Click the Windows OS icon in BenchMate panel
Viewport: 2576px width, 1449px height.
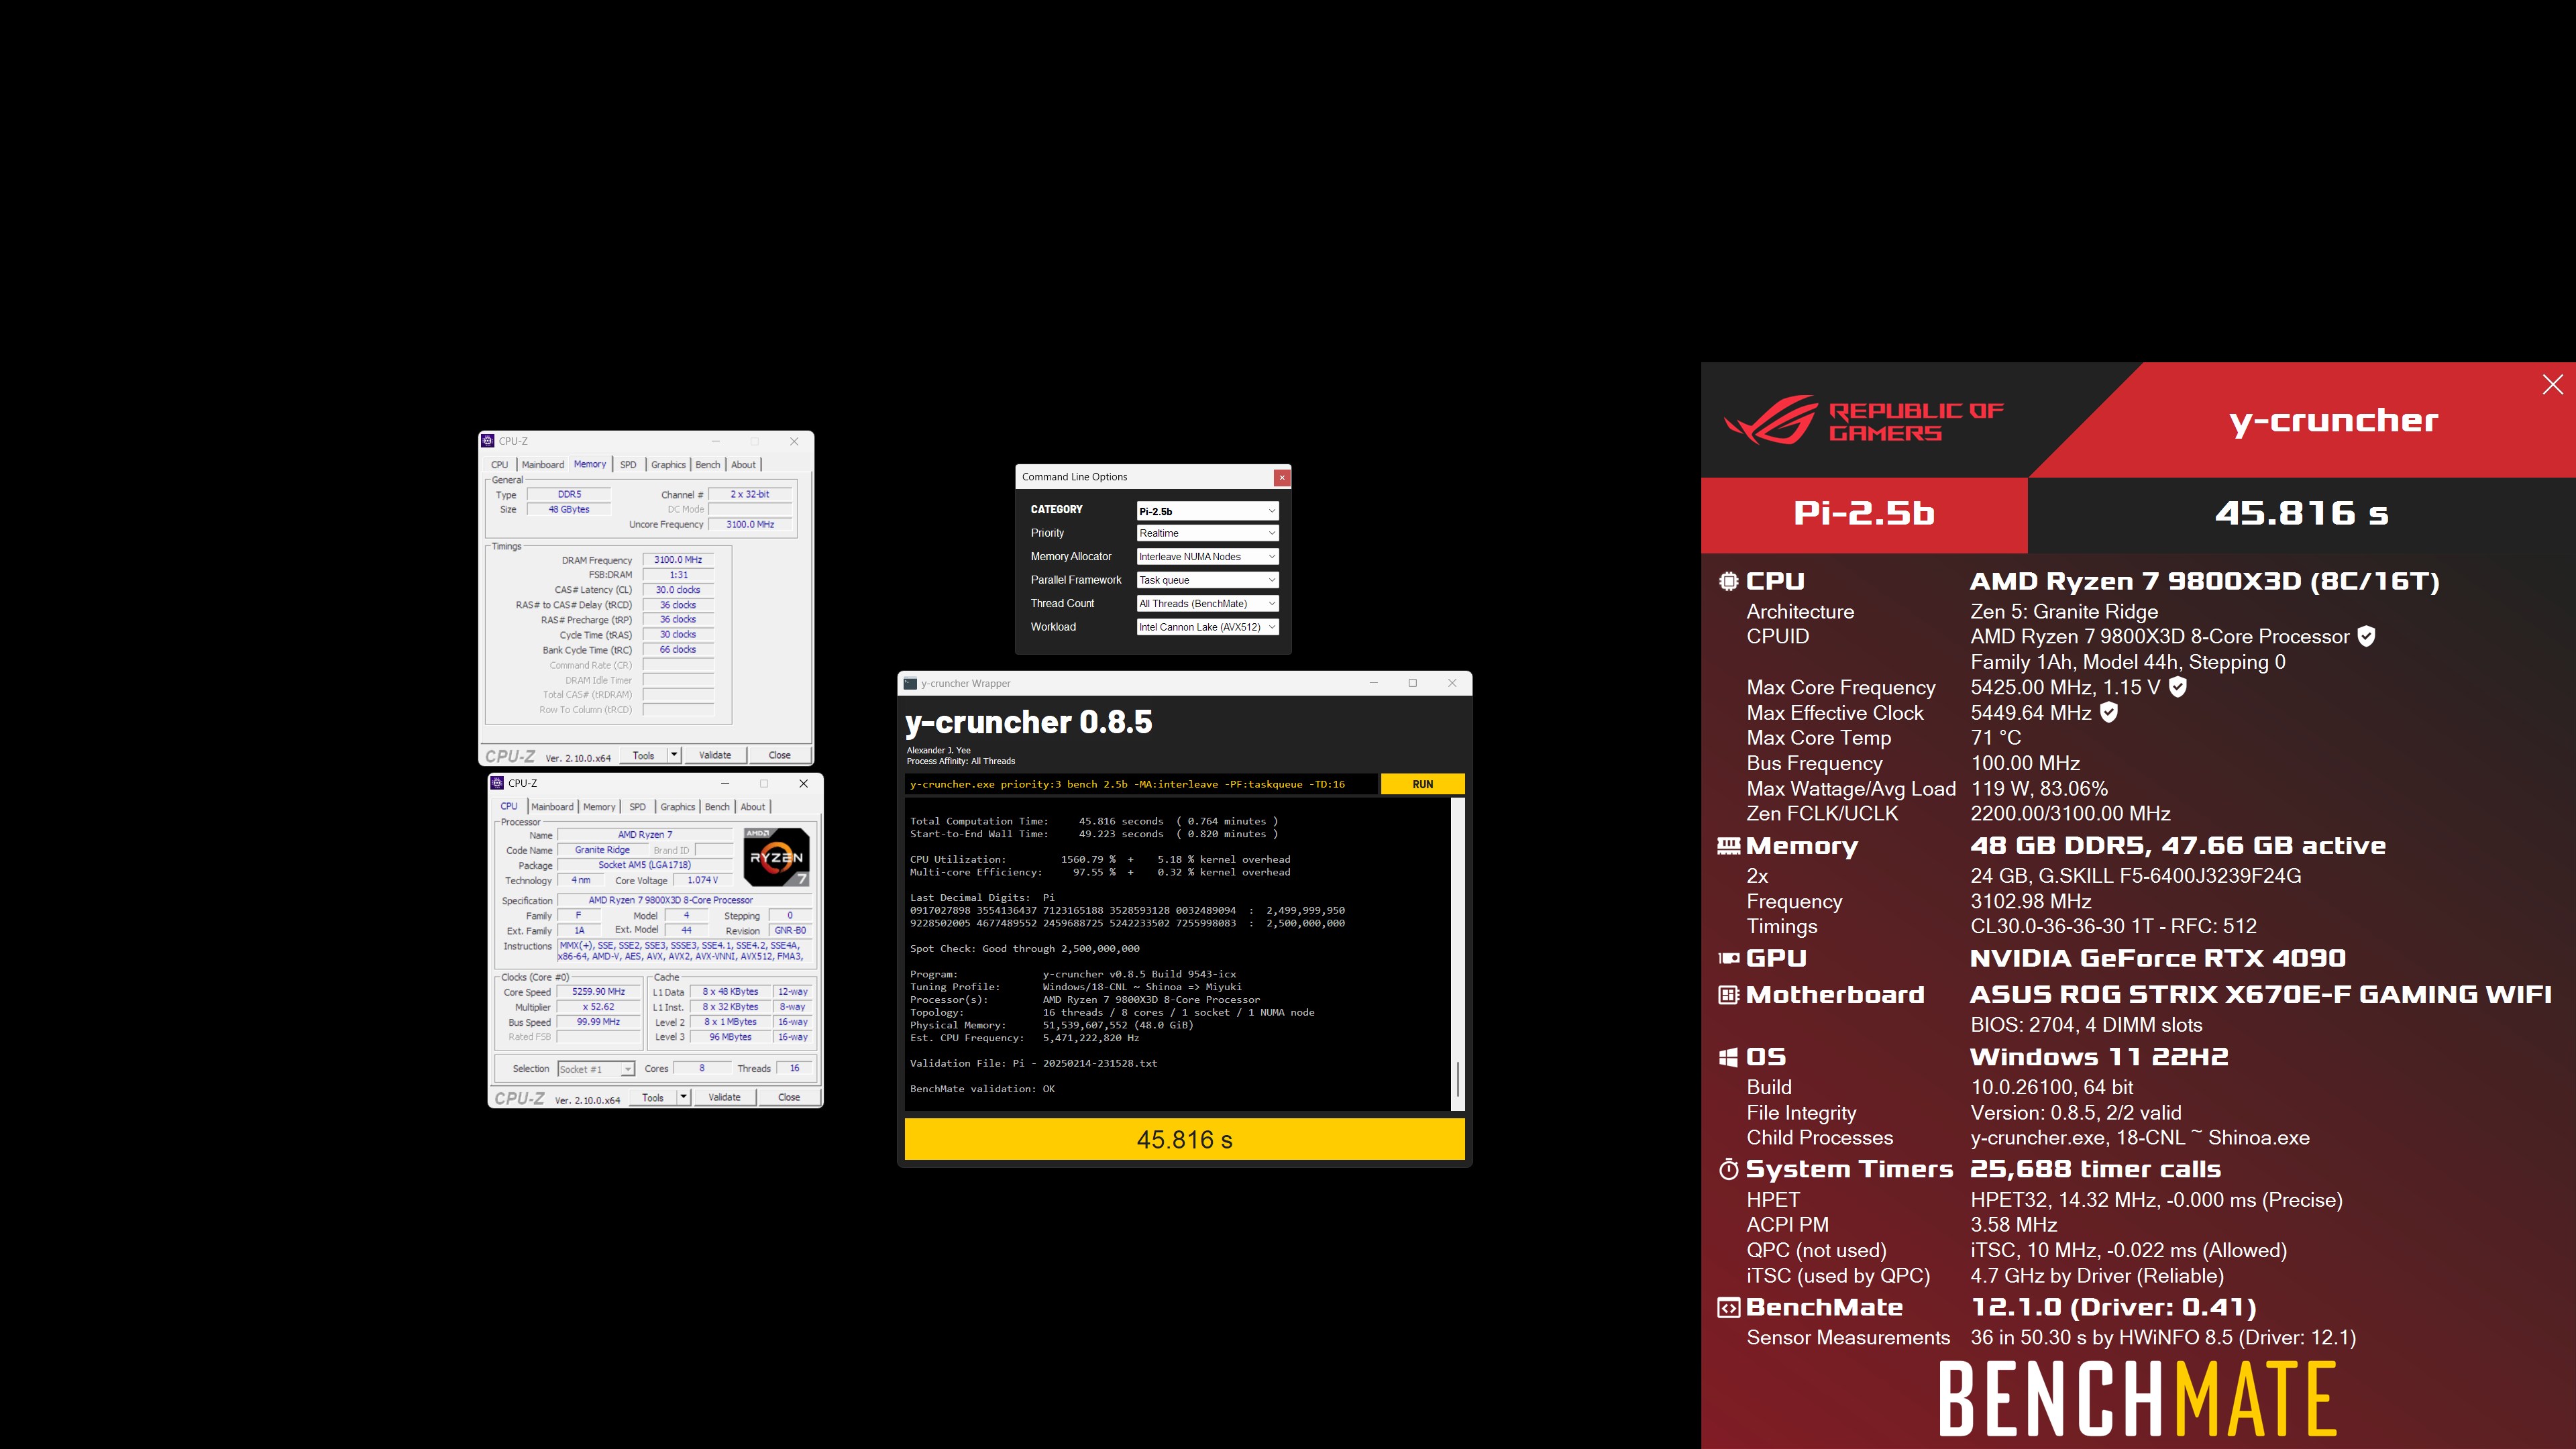[1728, 1057]
